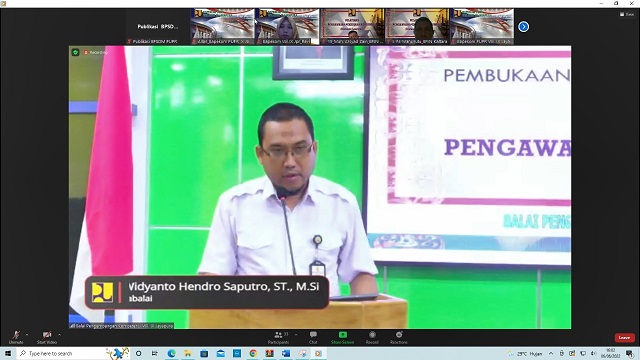Expand the video options arrow beside Start Video

60,335
